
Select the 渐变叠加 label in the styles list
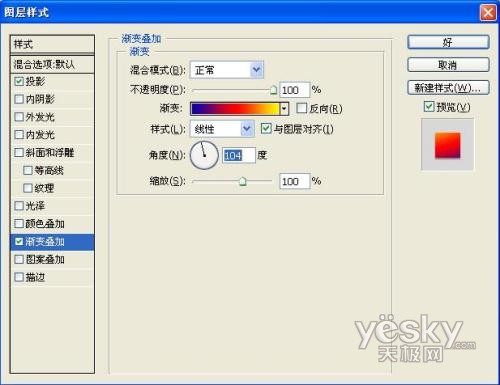[x=45, y=242]
